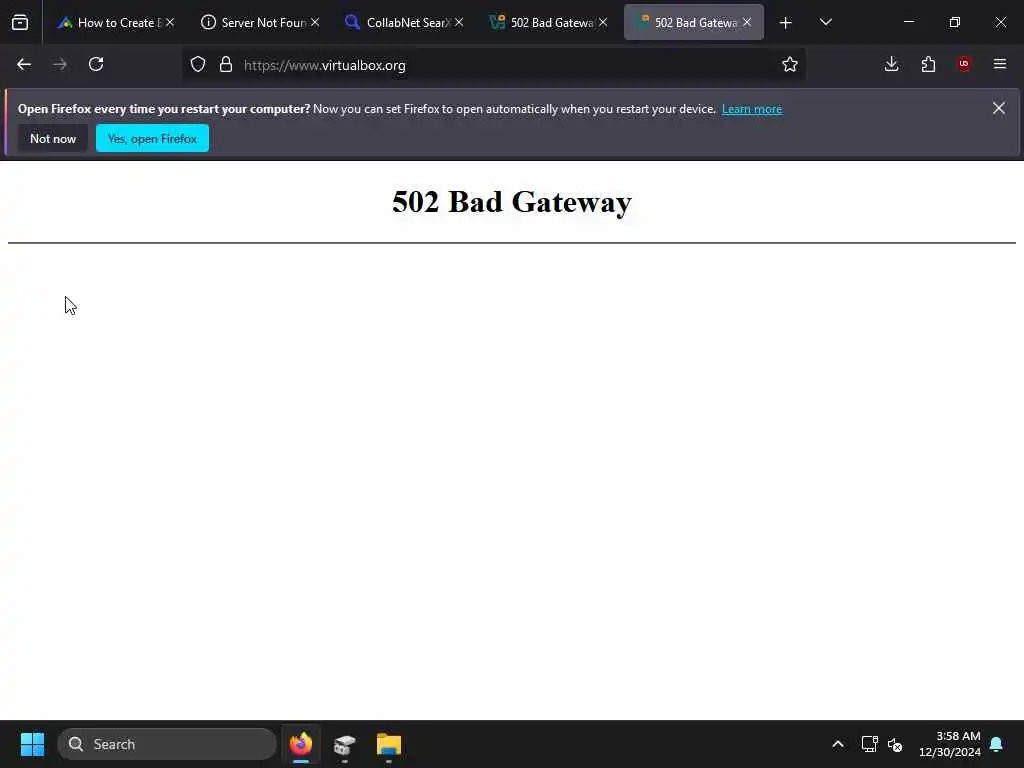Close the first 502 Bad Gateway tab
Screen dimensions: 1024x768
click(x=603, y=22)
